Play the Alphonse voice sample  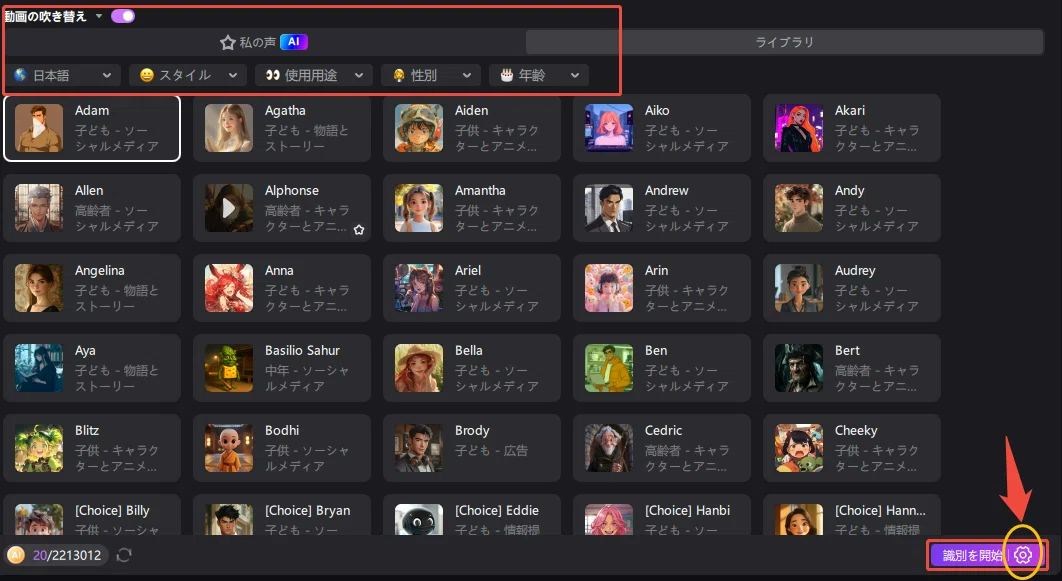[227, 207]
